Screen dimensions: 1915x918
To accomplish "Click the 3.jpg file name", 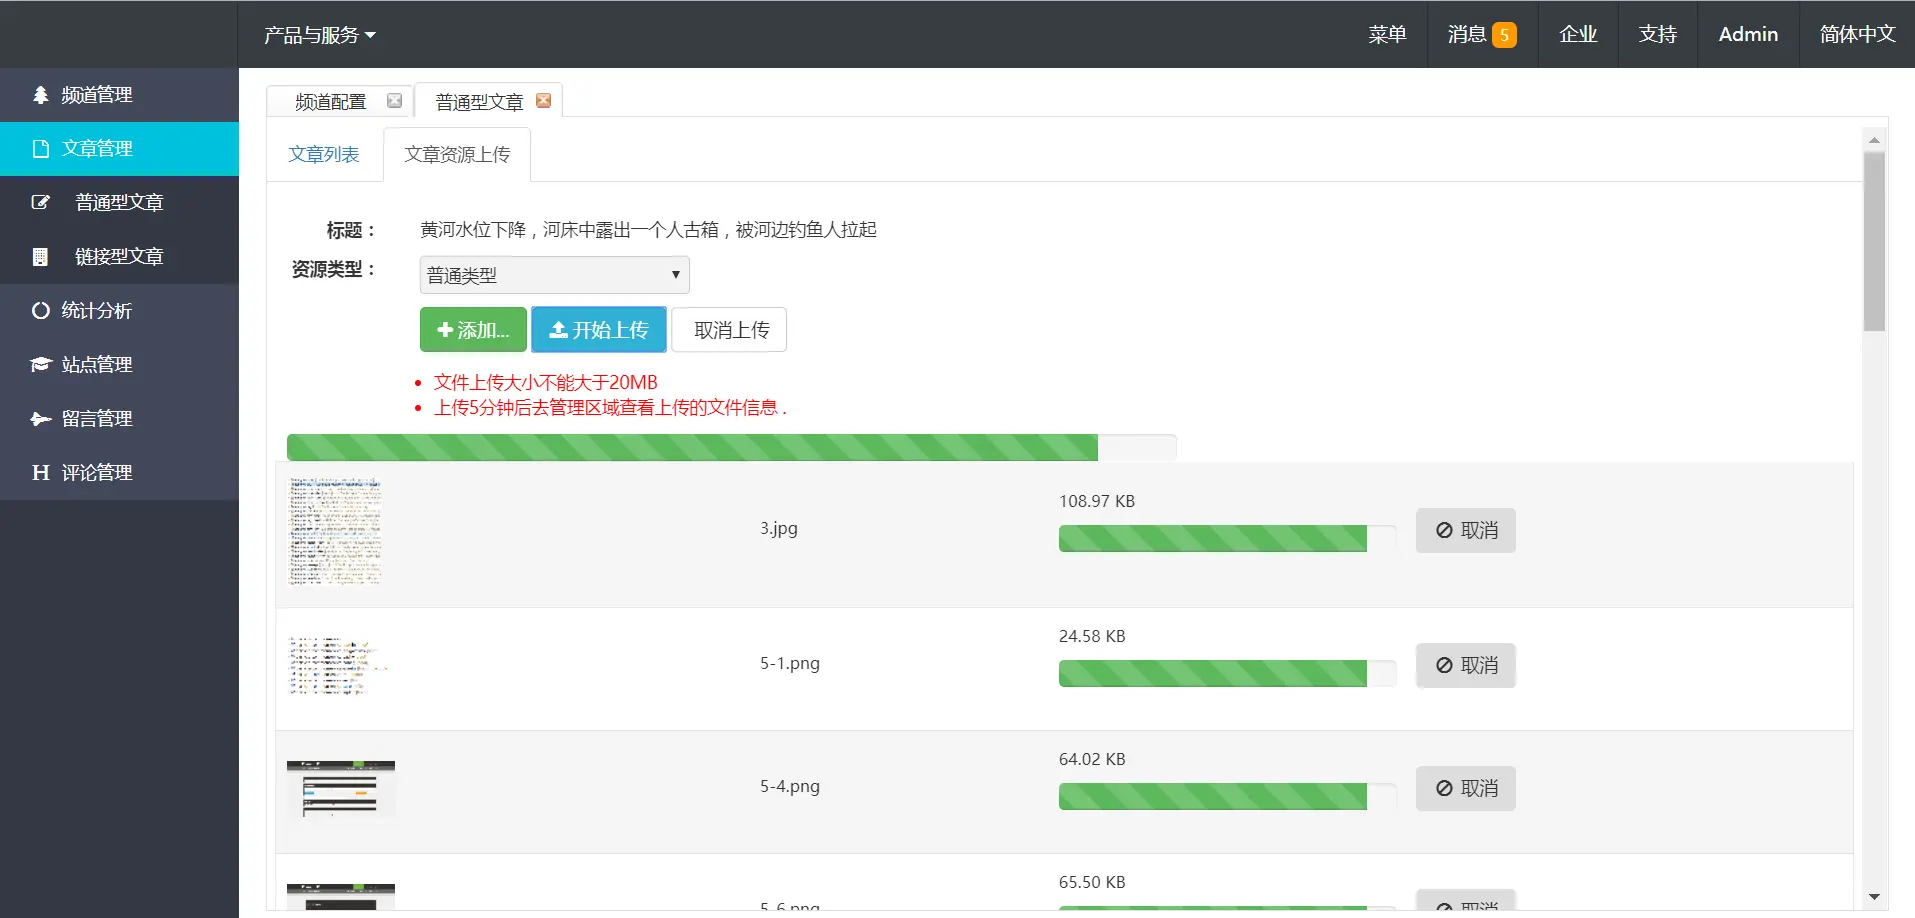I will (779, 528).
